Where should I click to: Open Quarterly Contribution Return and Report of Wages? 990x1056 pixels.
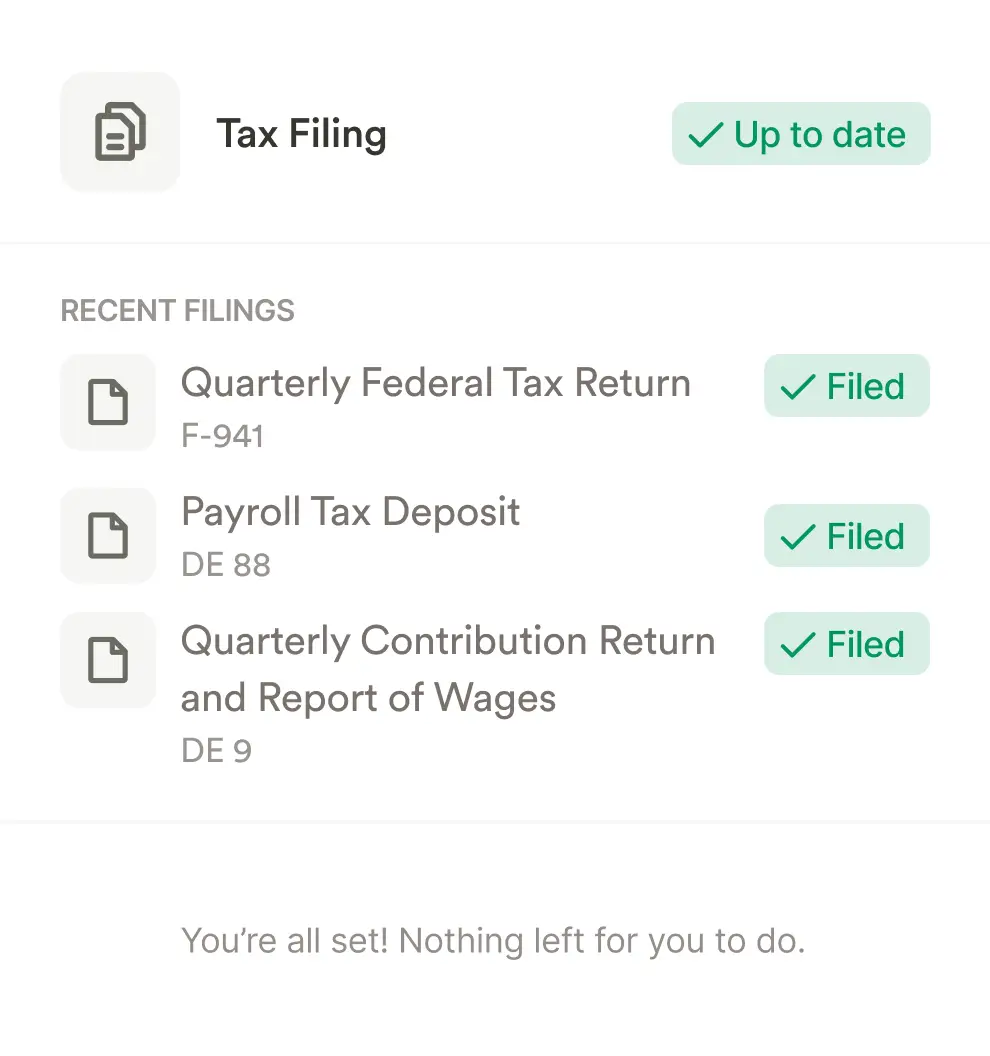point(448,669)
